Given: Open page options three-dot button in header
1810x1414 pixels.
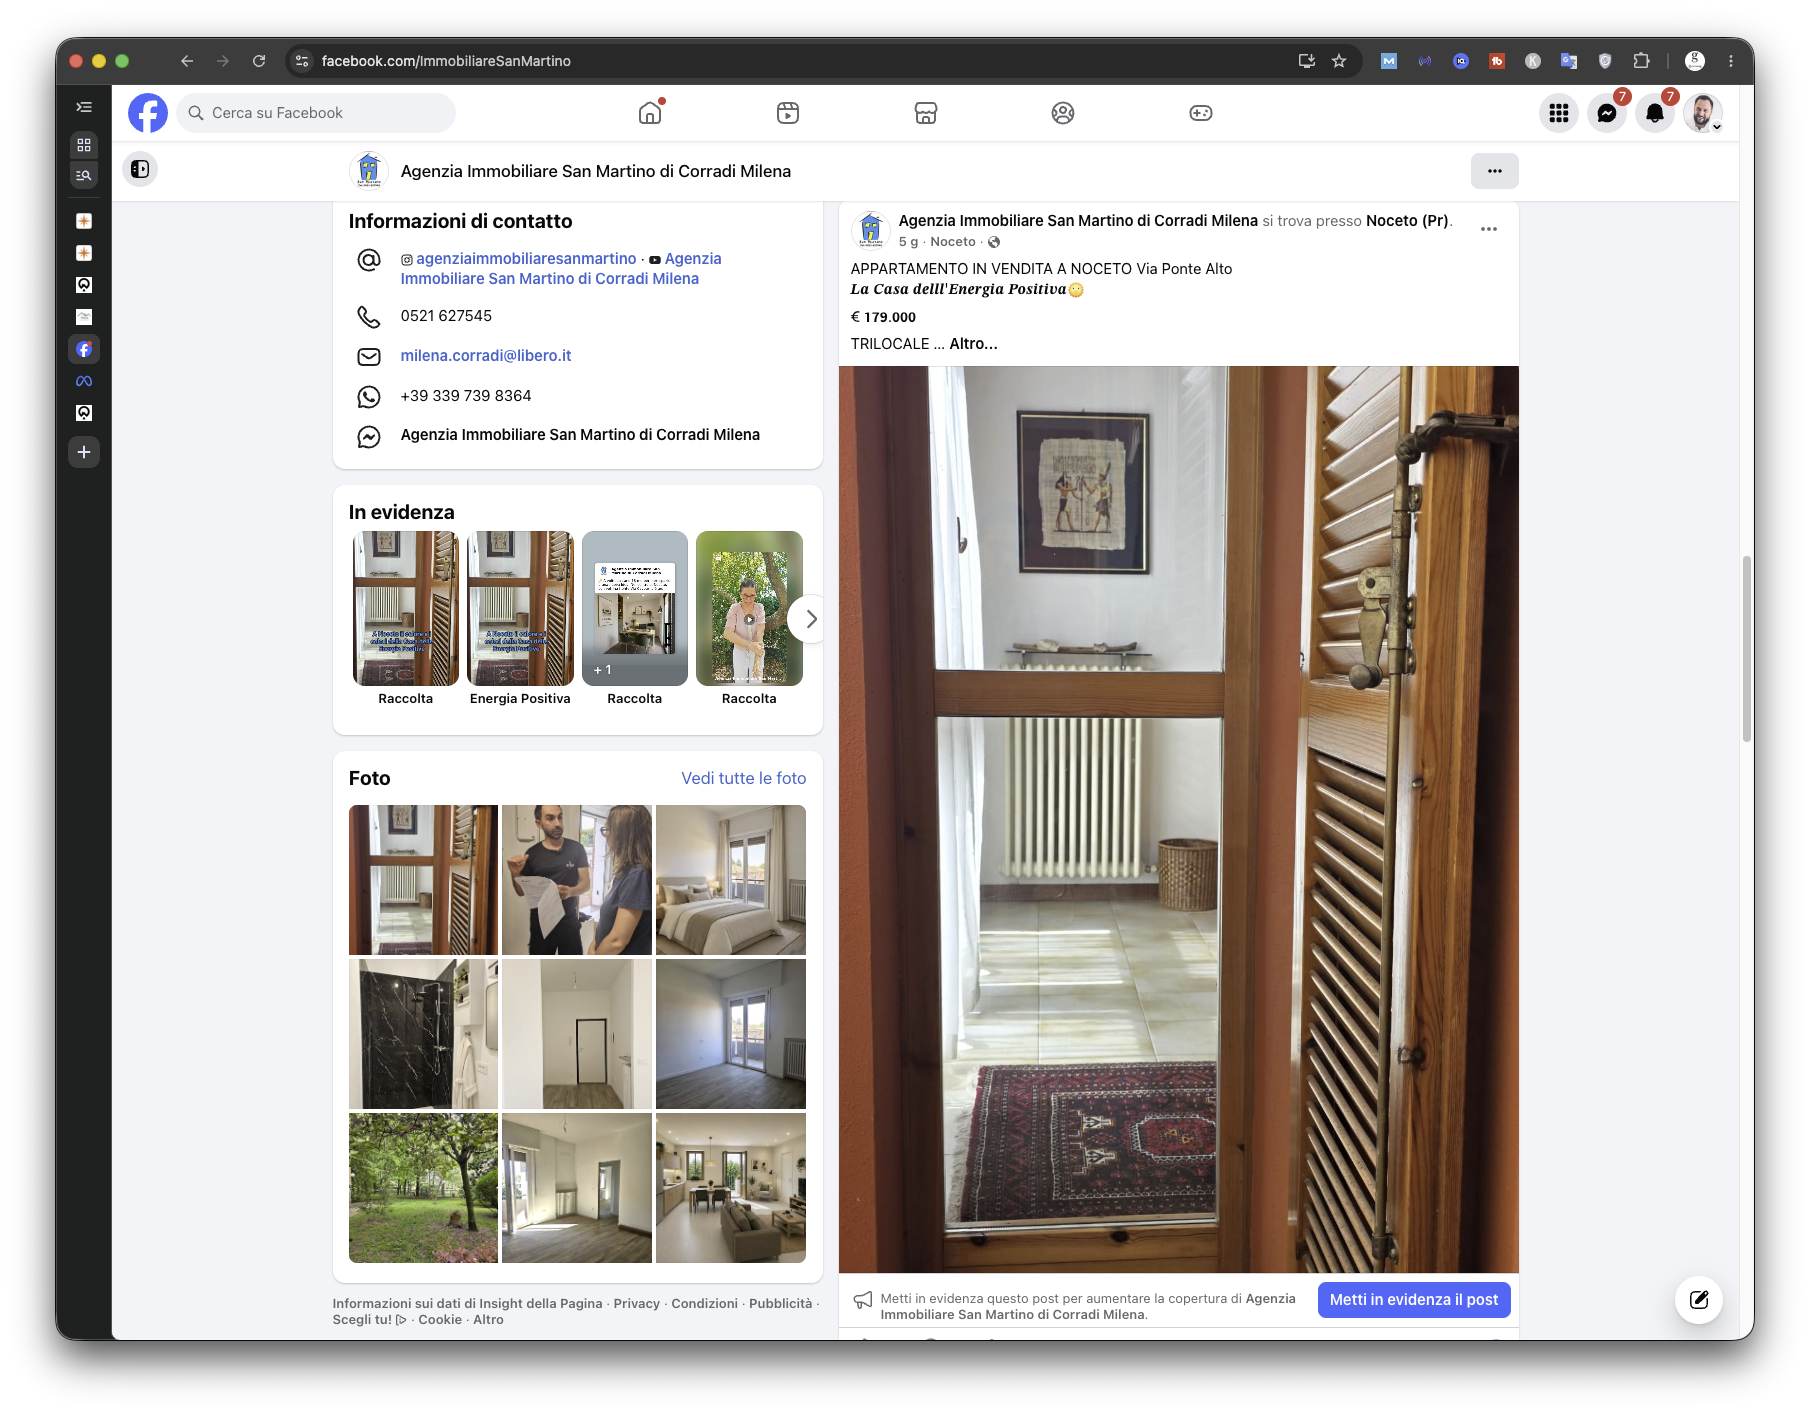Looking at the screenshot, I should click(x=1495, y=171).
